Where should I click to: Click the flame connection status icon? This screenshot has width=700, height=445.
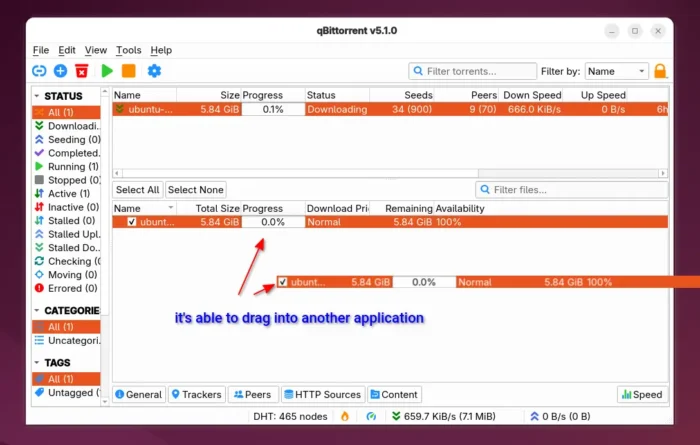click(345, 416)
